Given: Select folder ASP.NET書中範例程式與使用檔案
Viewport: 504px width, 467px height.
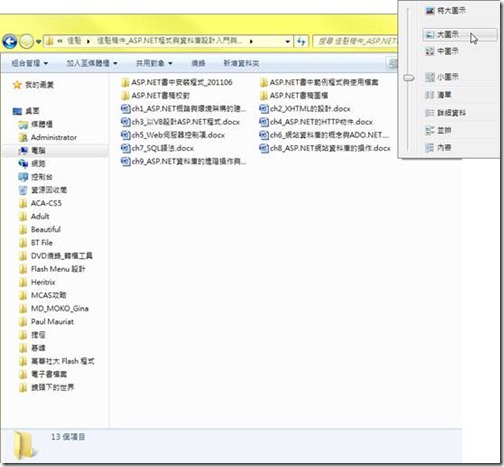Looking at the screenshot, I should [319, 82].
